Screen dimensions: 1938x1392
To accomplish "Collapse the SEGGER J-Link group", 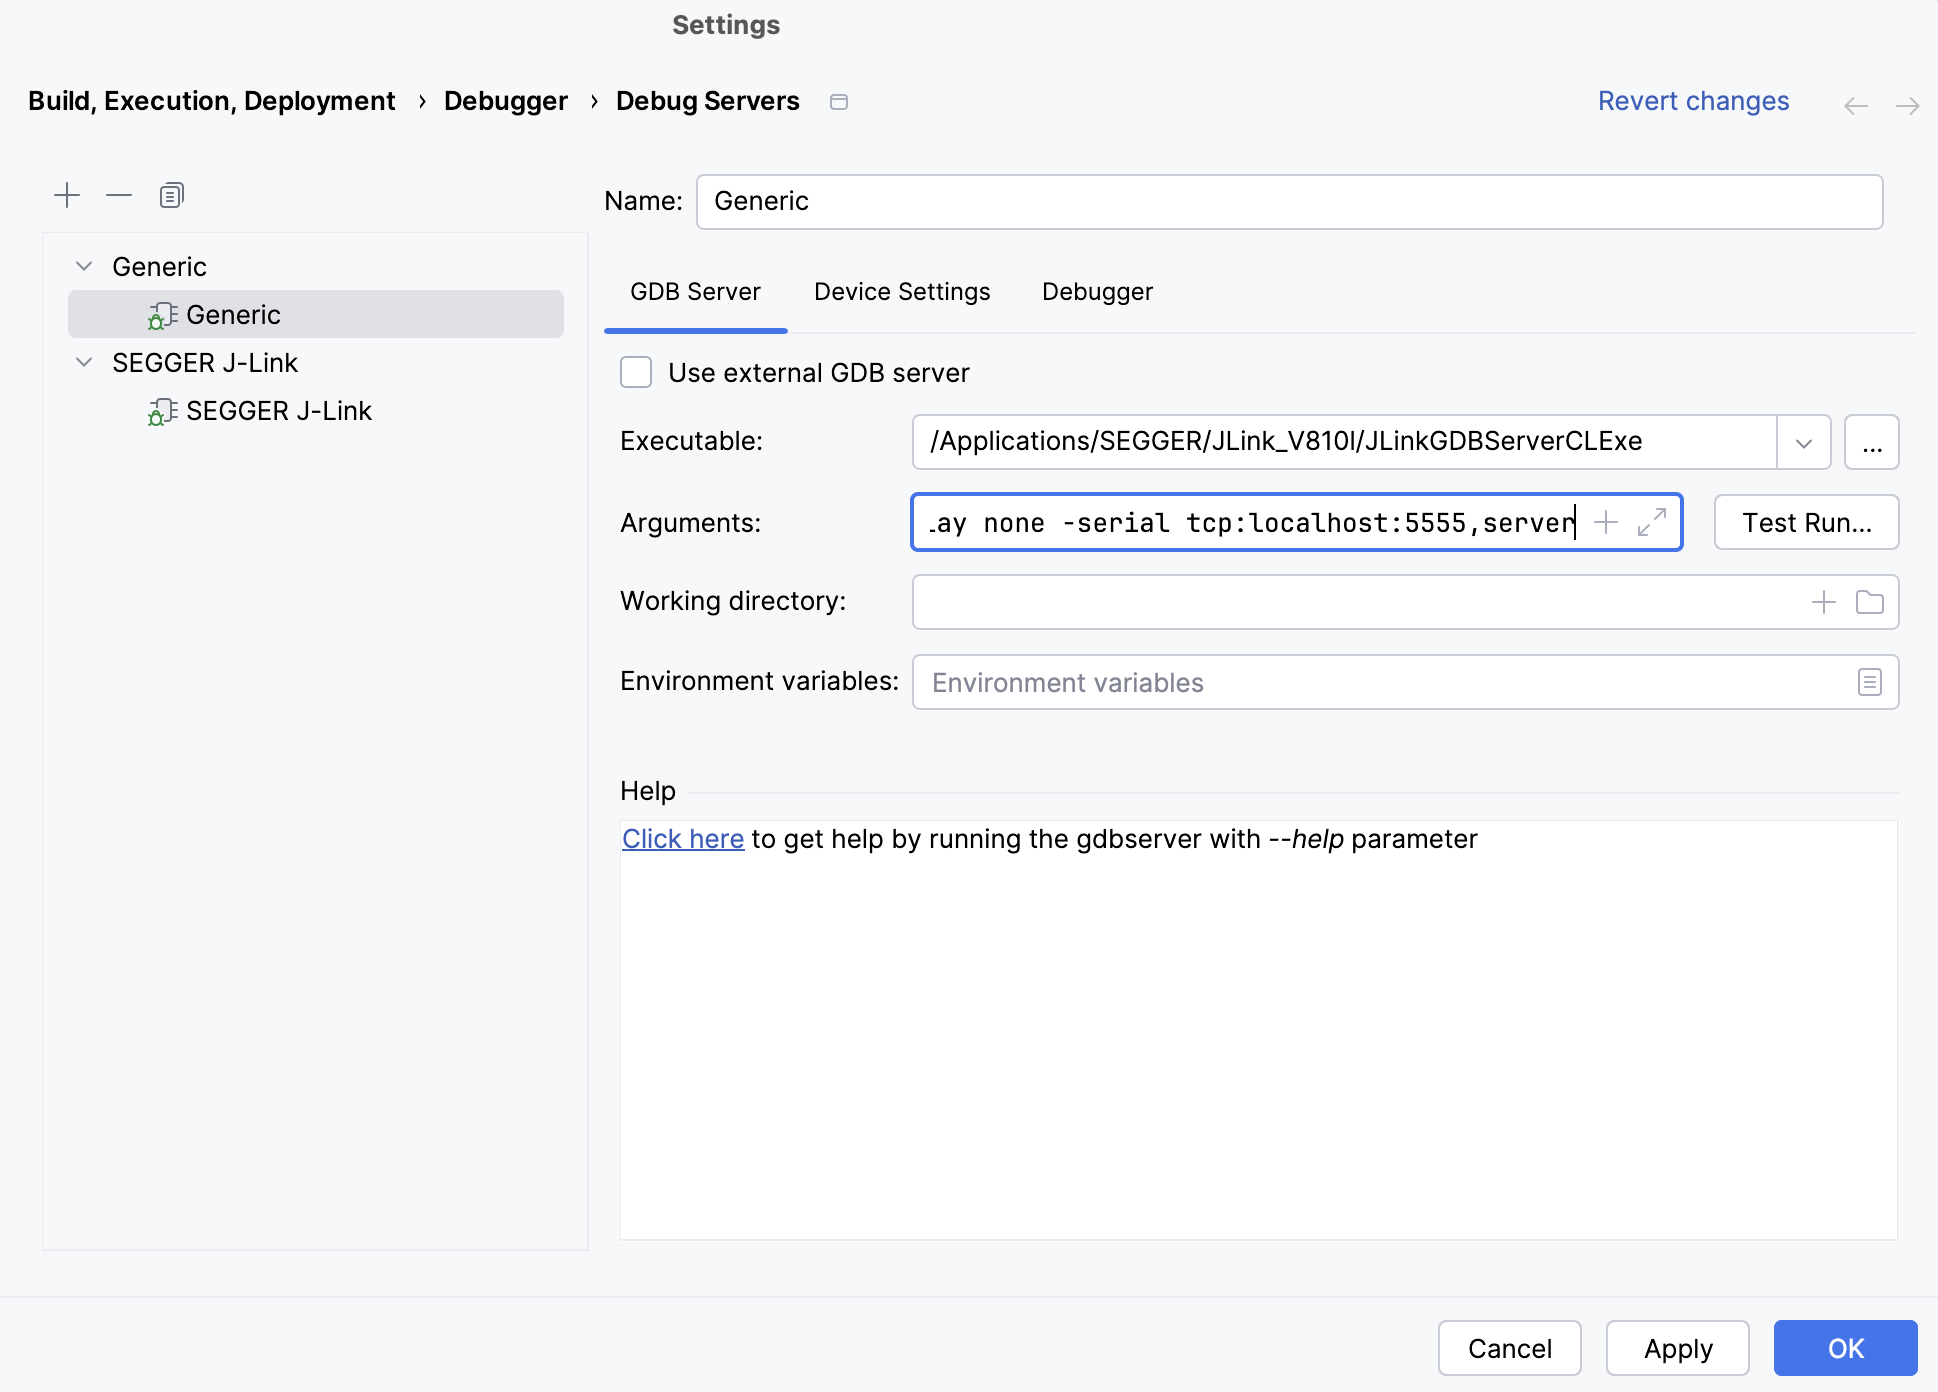I will (84, 362).
